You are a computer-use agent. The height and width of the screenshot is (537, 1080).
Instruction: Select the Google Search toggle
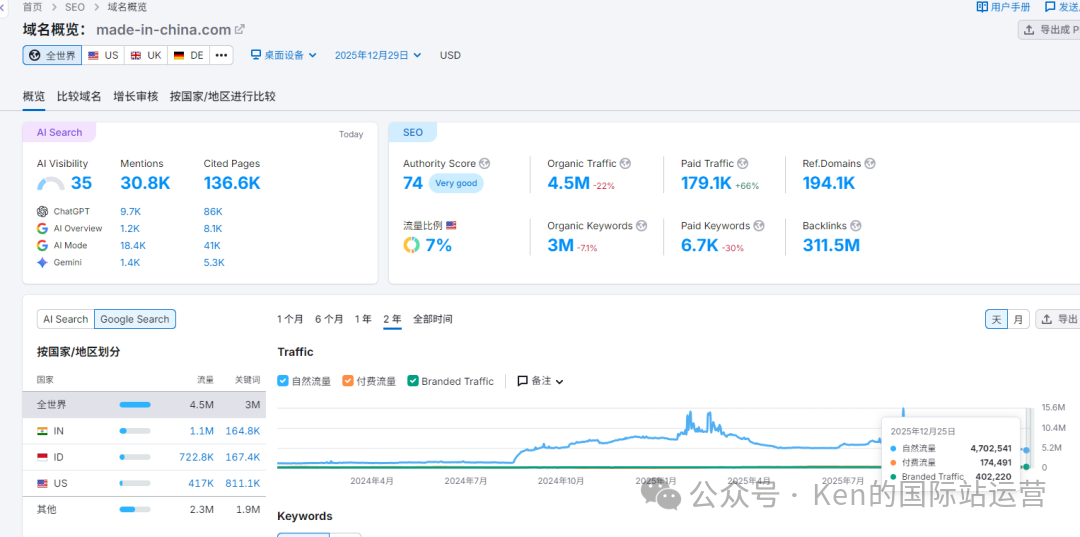[135, 319]
